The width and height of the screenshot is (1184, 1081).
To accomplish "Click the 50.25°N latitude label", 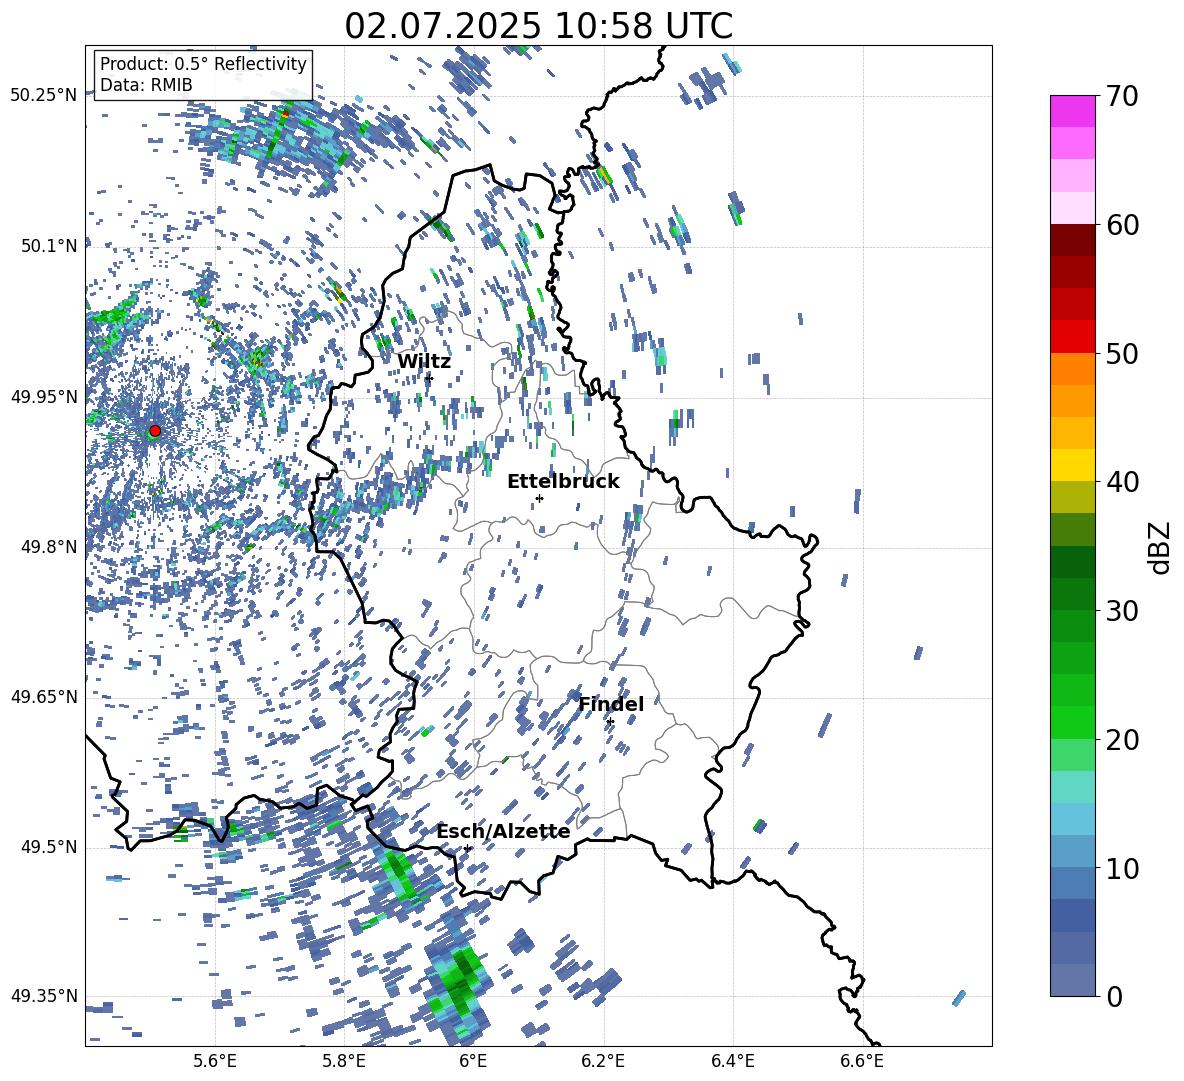I will [x=44, y=96].
